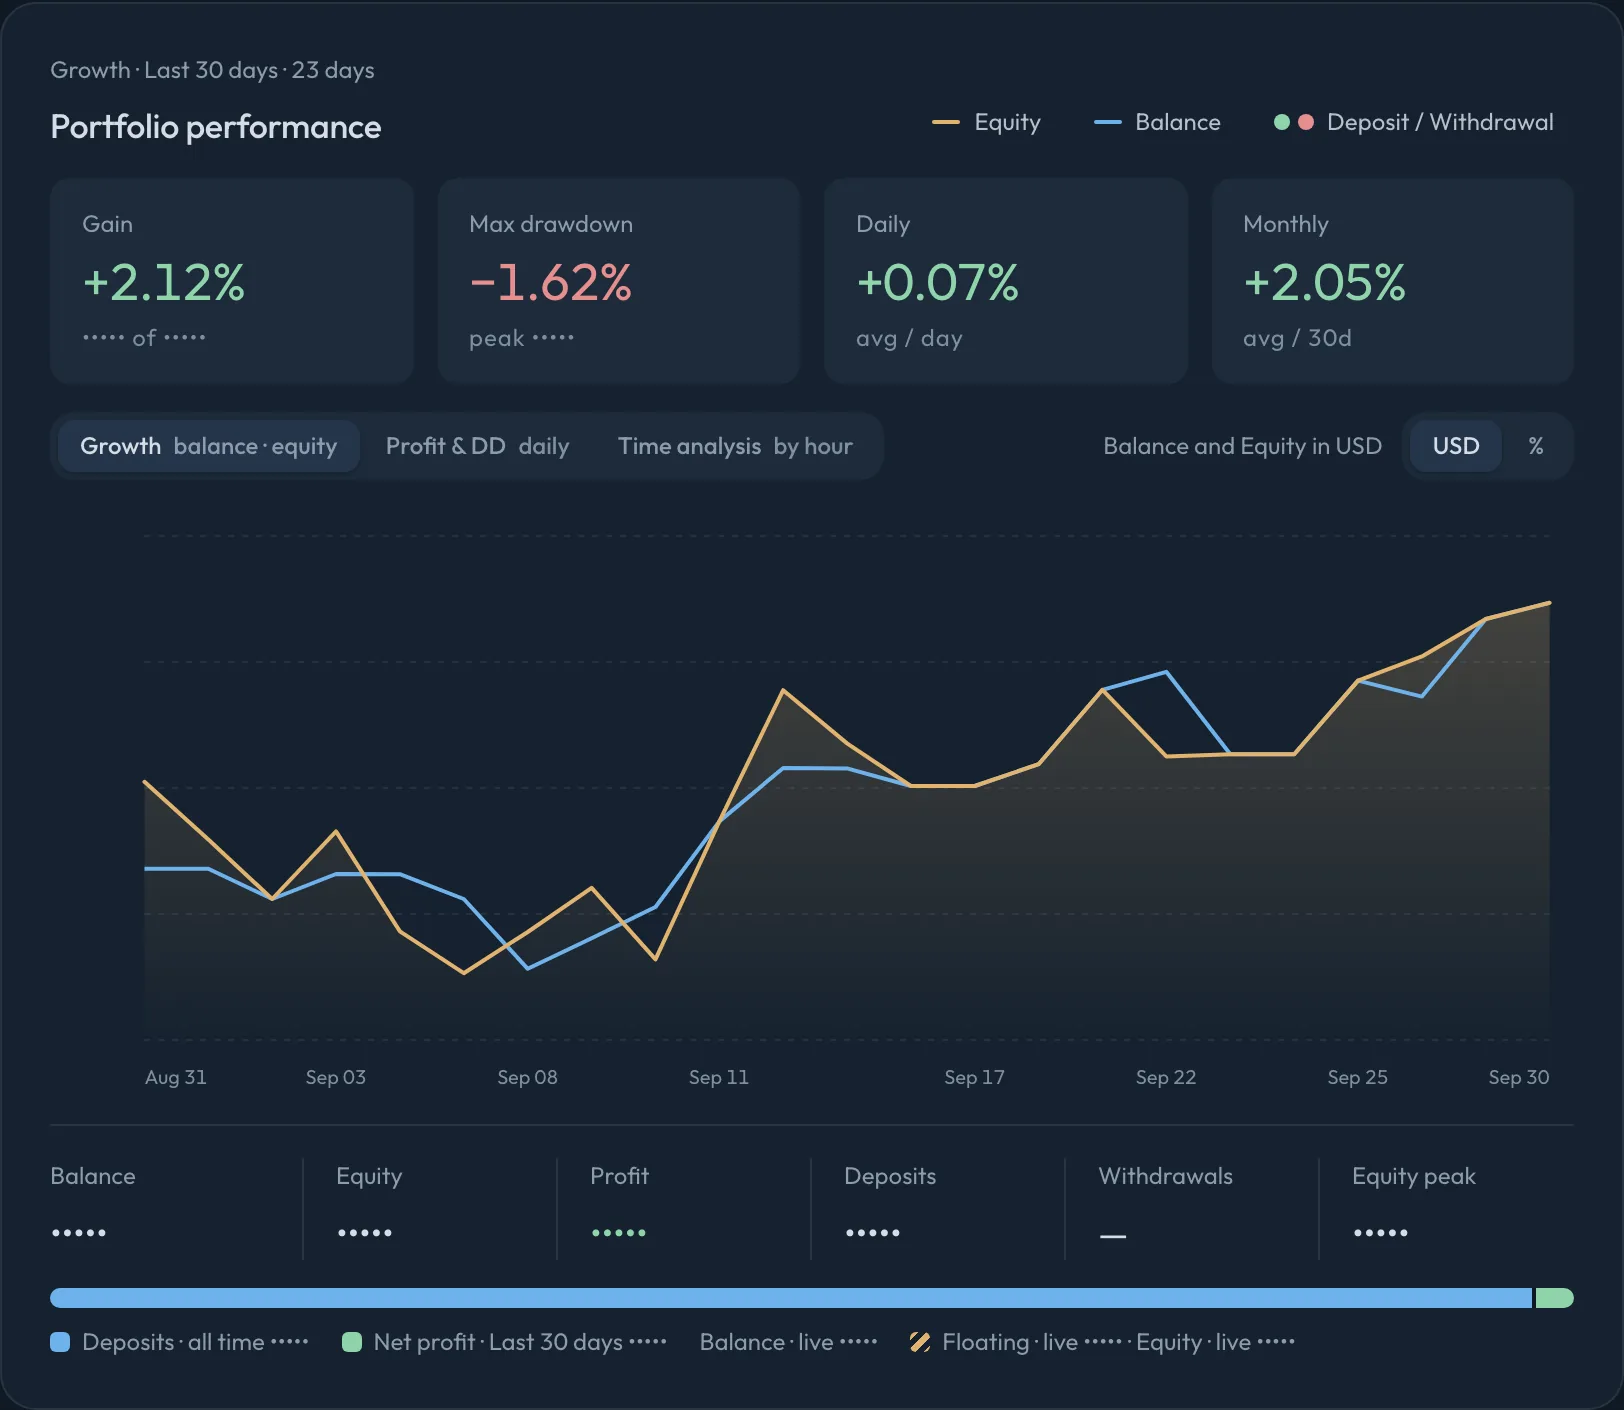
Task: Open the Monthly +2.05% card
Action: (x=1393, y=281)
